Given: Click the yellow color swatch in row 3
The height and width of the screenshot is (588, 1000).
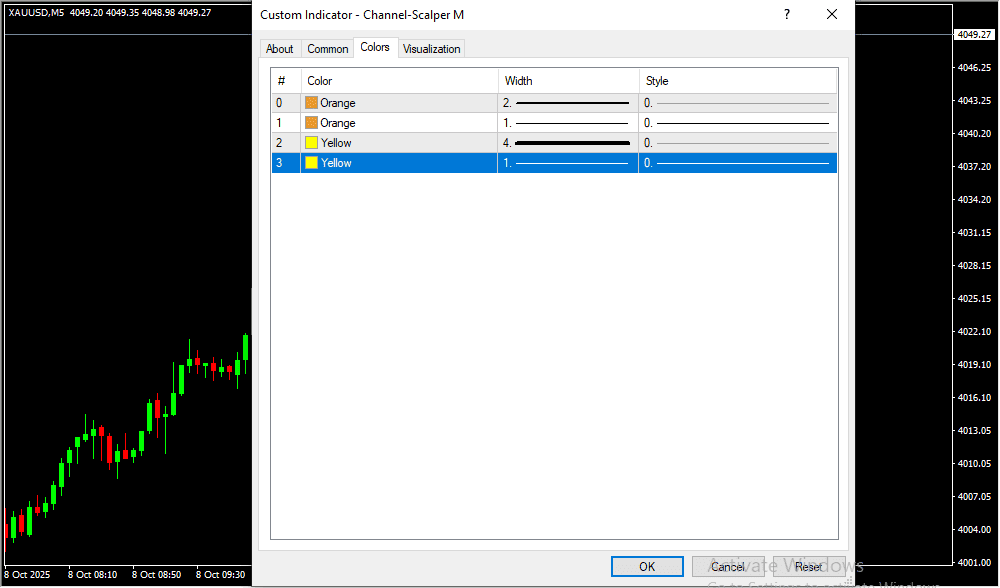Looking at the screenshot, I should click(311, 163).
